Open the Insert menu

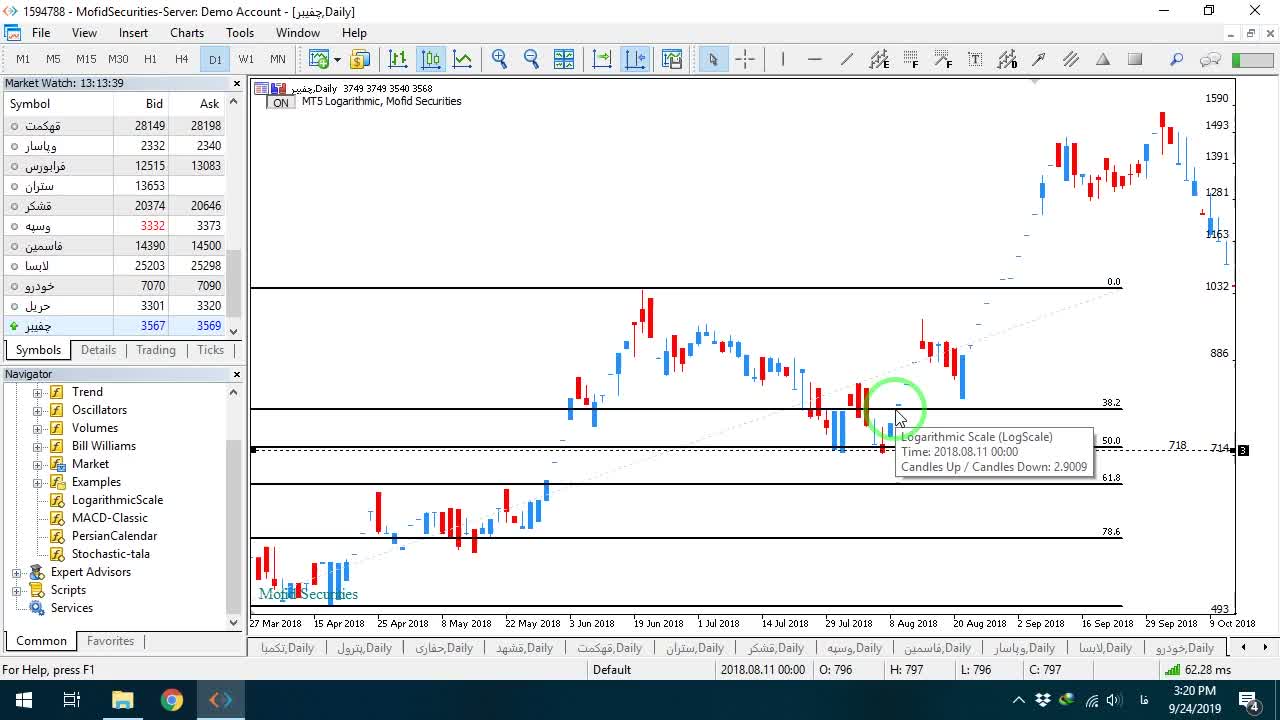tap(133, 33)
